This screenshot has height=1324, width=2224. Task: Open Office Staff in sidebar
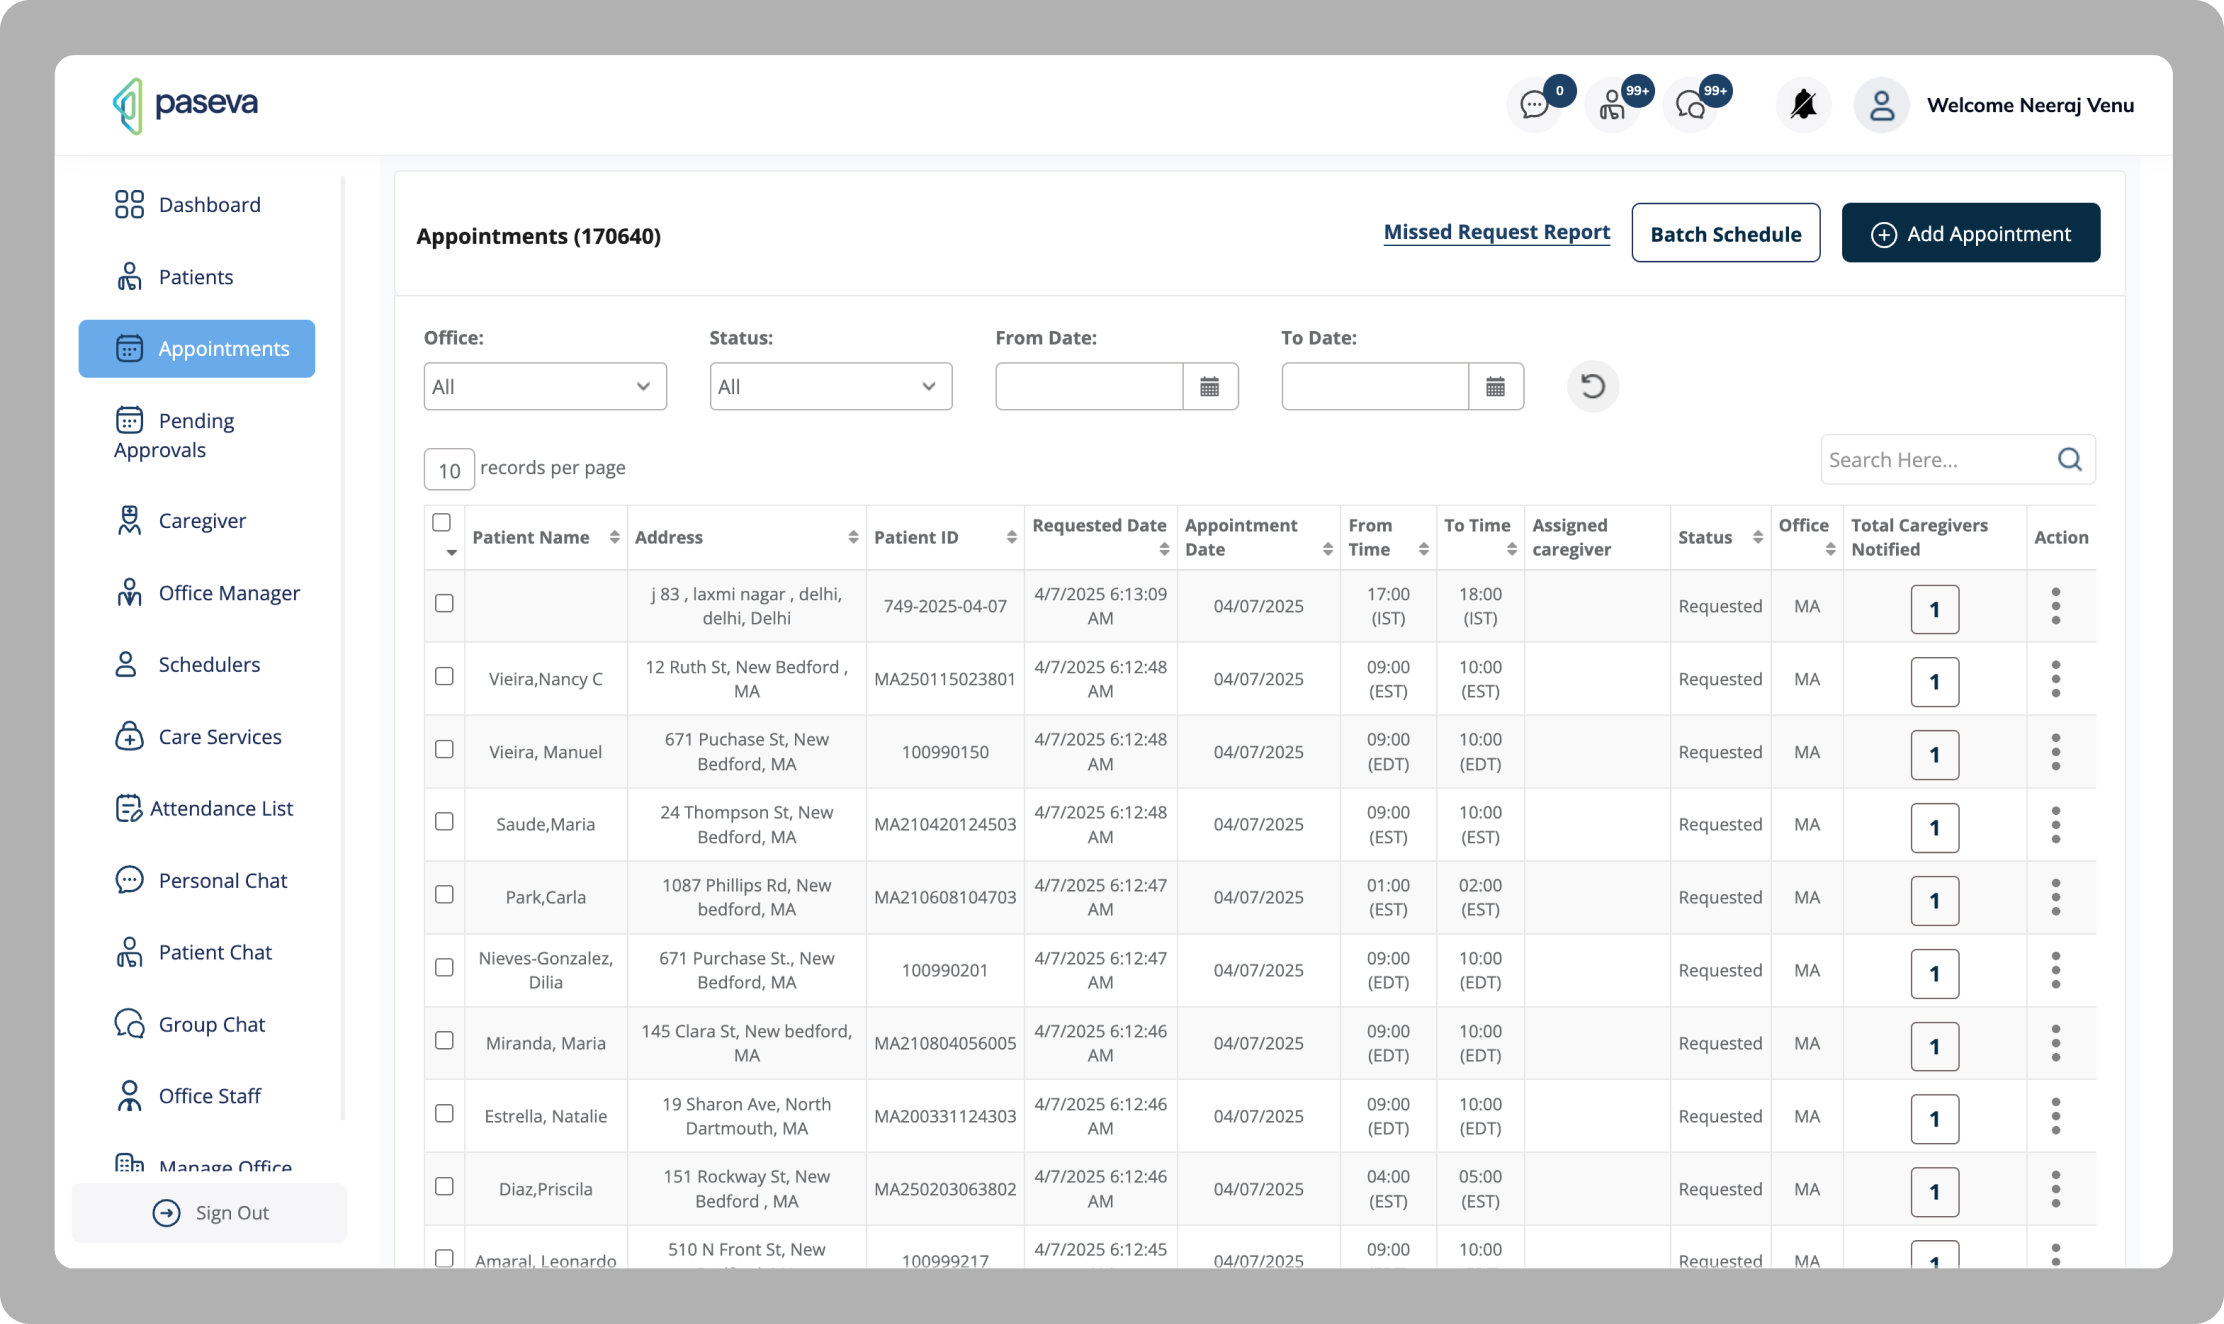(x=188, y=1096)
